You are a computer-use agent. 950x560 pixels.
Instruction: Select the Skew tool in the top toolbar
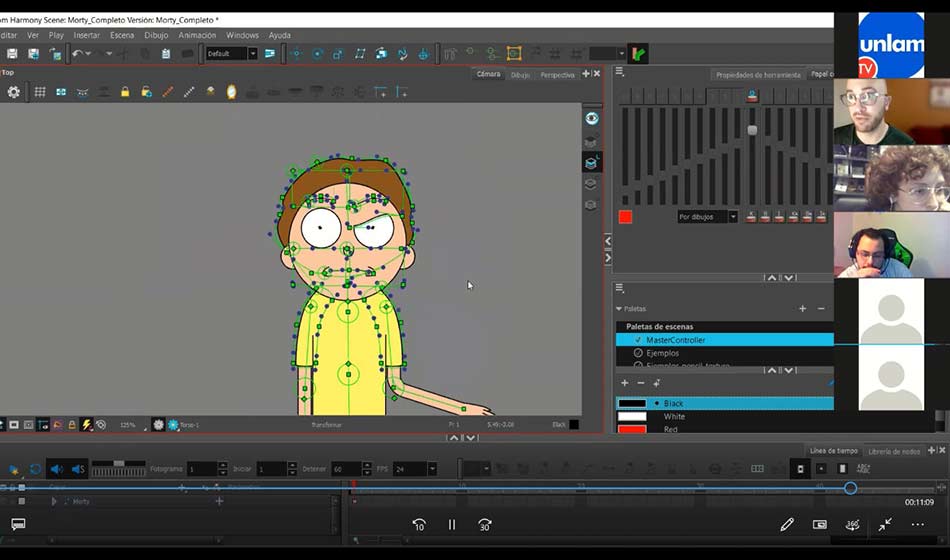click(x=360, y=54)
